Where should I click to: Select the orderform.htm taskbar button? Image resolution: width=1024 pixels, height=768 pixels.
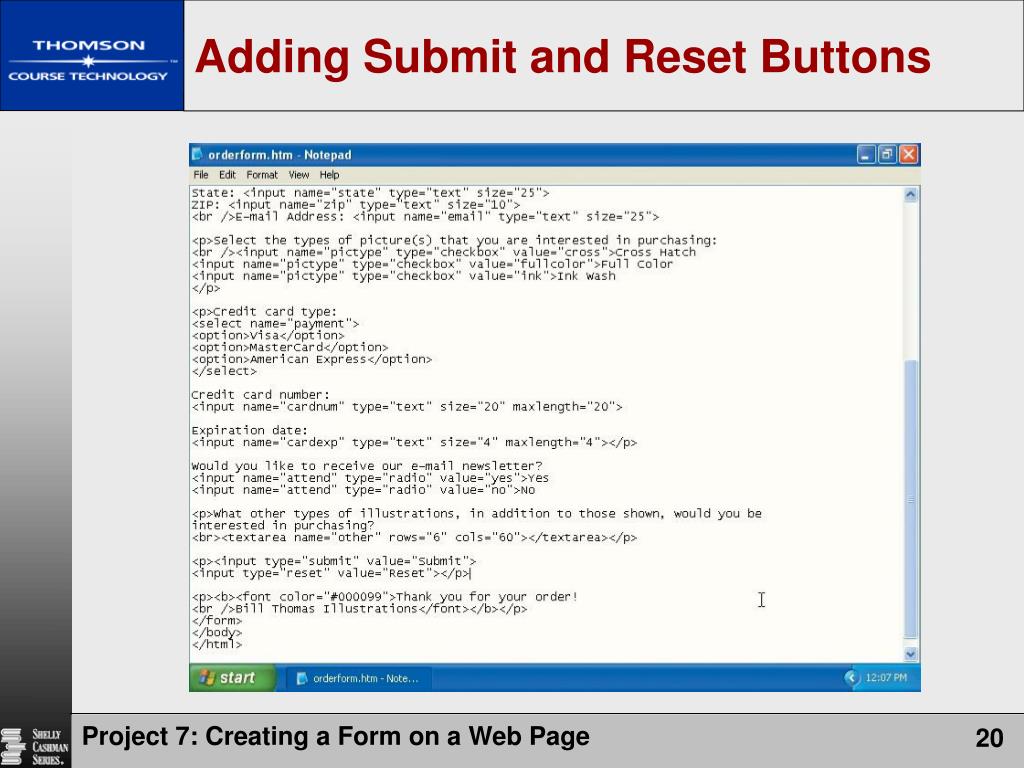coord(358,679)
